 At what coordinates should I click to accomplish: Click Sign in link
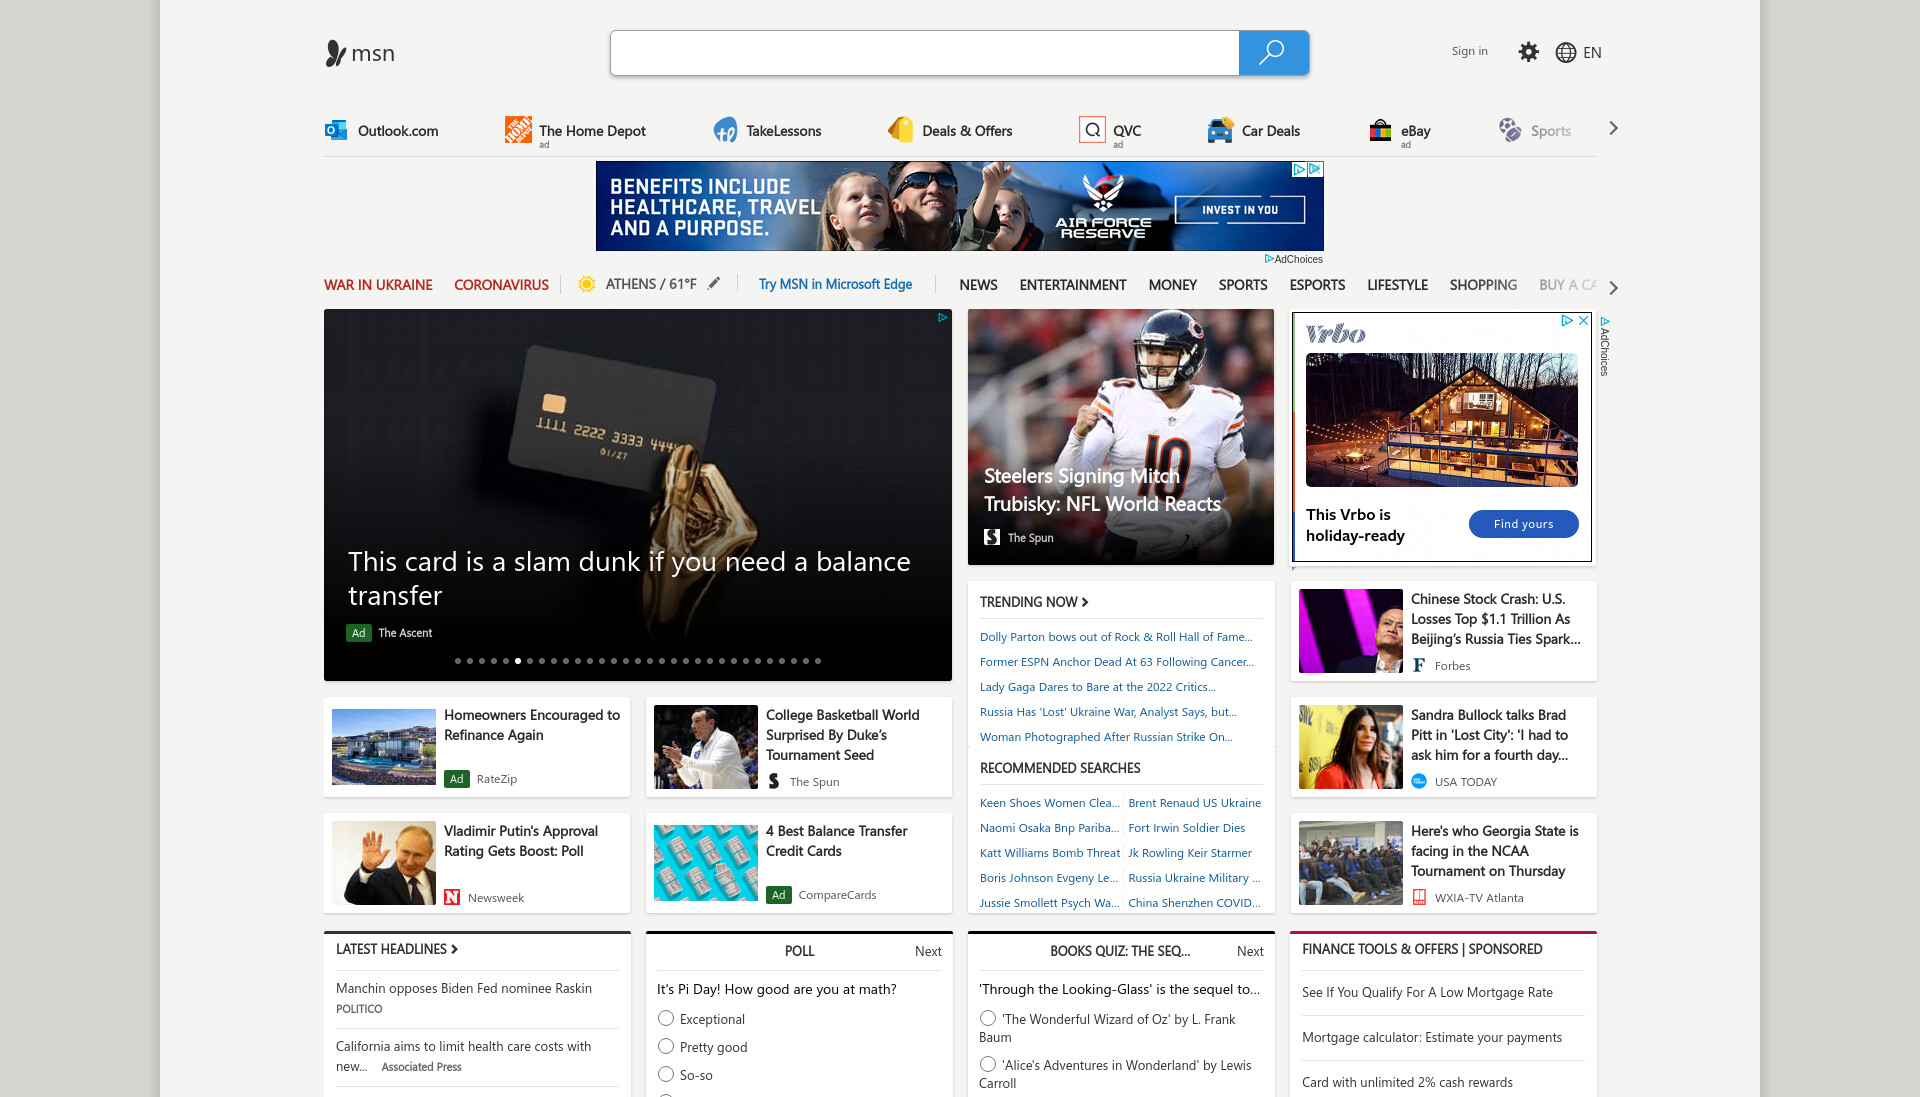[1469, 51]
